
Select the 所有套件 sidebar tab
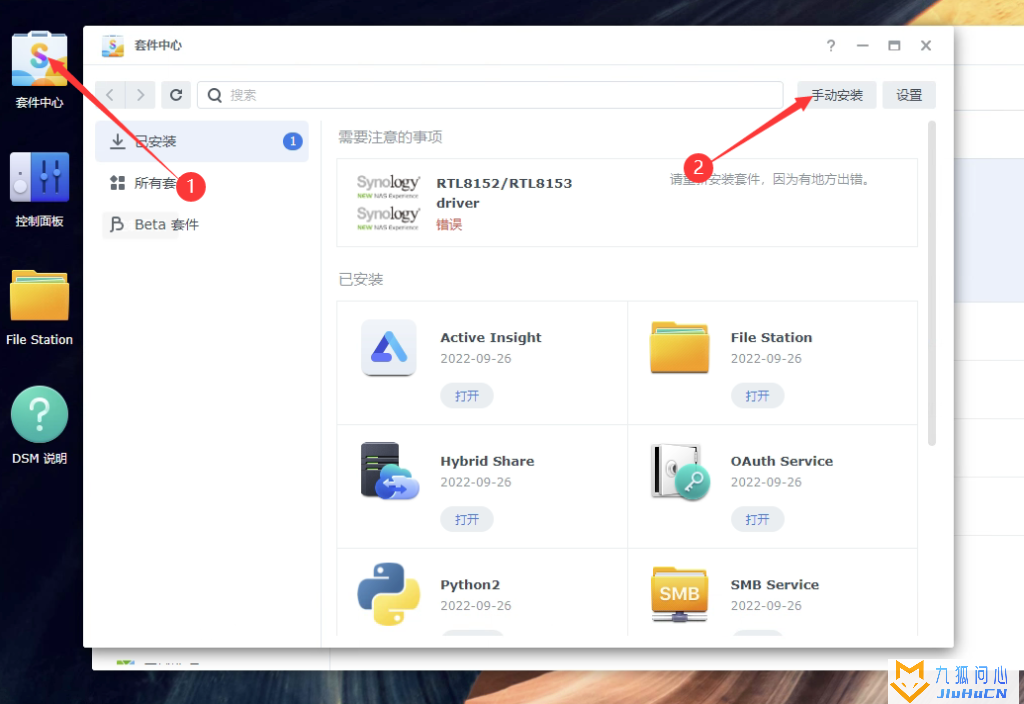pyautogui.click(x=202, y=183)
